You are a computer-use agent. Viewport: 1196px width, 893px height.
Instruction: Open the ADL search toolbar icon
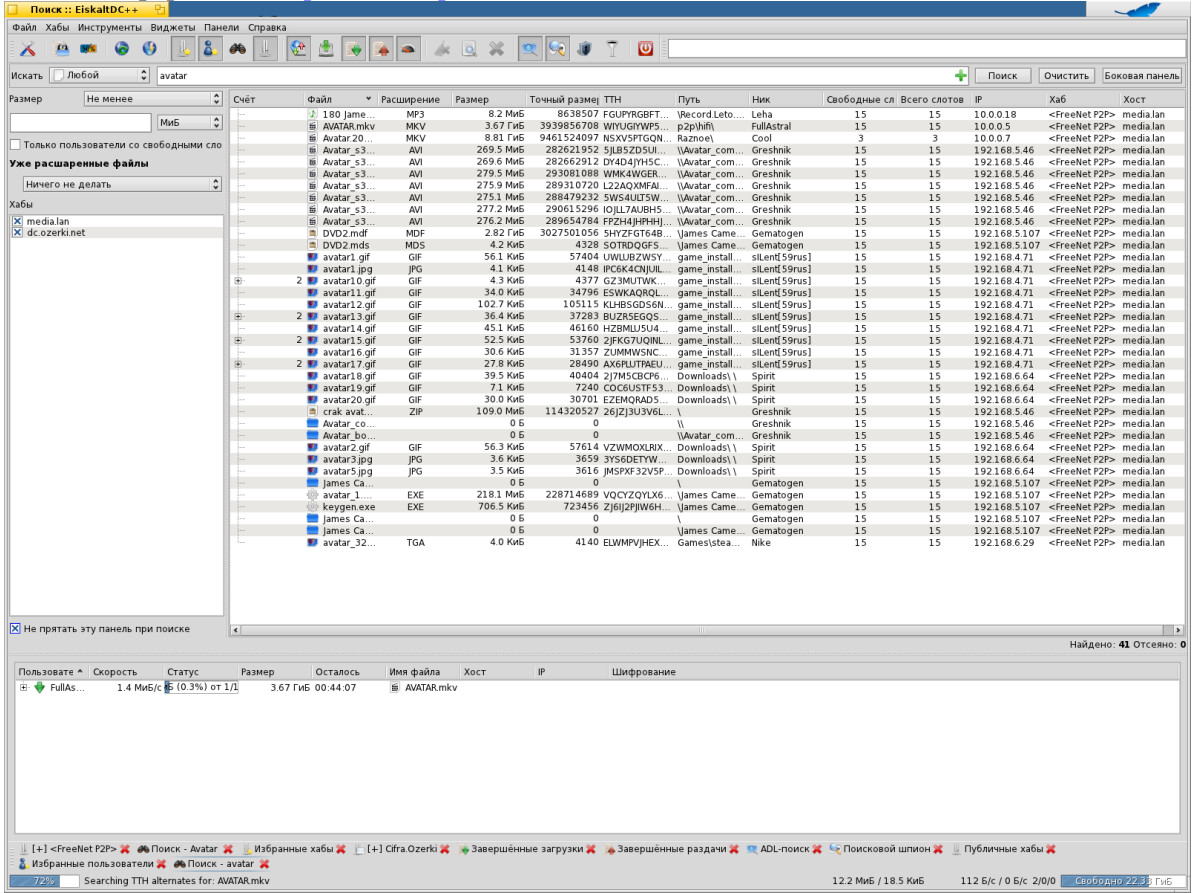pos(529,48)
